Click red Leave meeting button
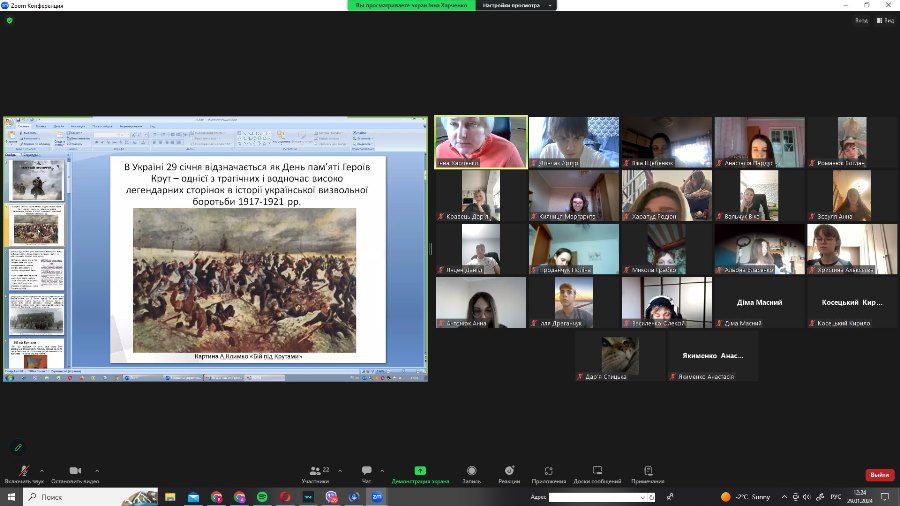 pos(879,474)
